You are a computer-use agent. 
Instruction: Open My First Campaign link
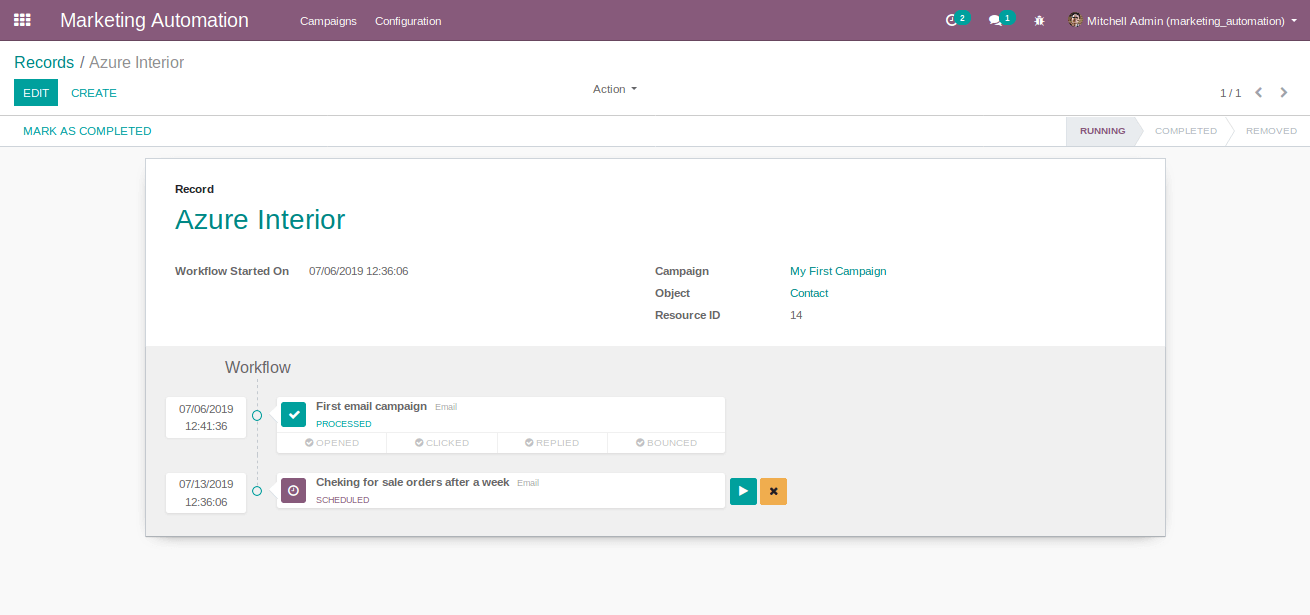point(838,271)
